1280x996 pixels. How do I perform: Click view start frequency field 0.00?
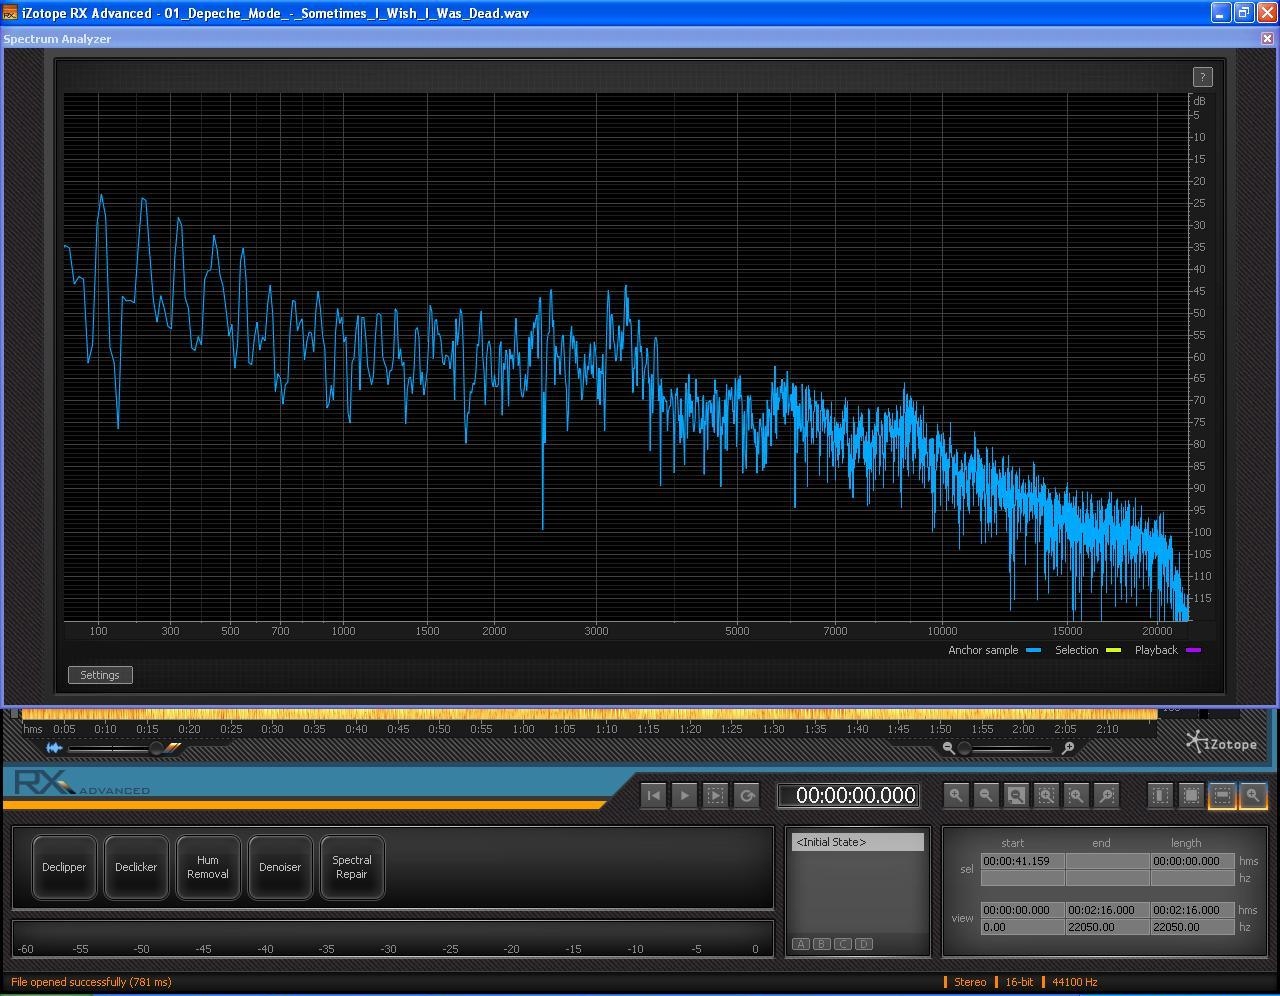pyautogui.click(x=1022, y=927)
